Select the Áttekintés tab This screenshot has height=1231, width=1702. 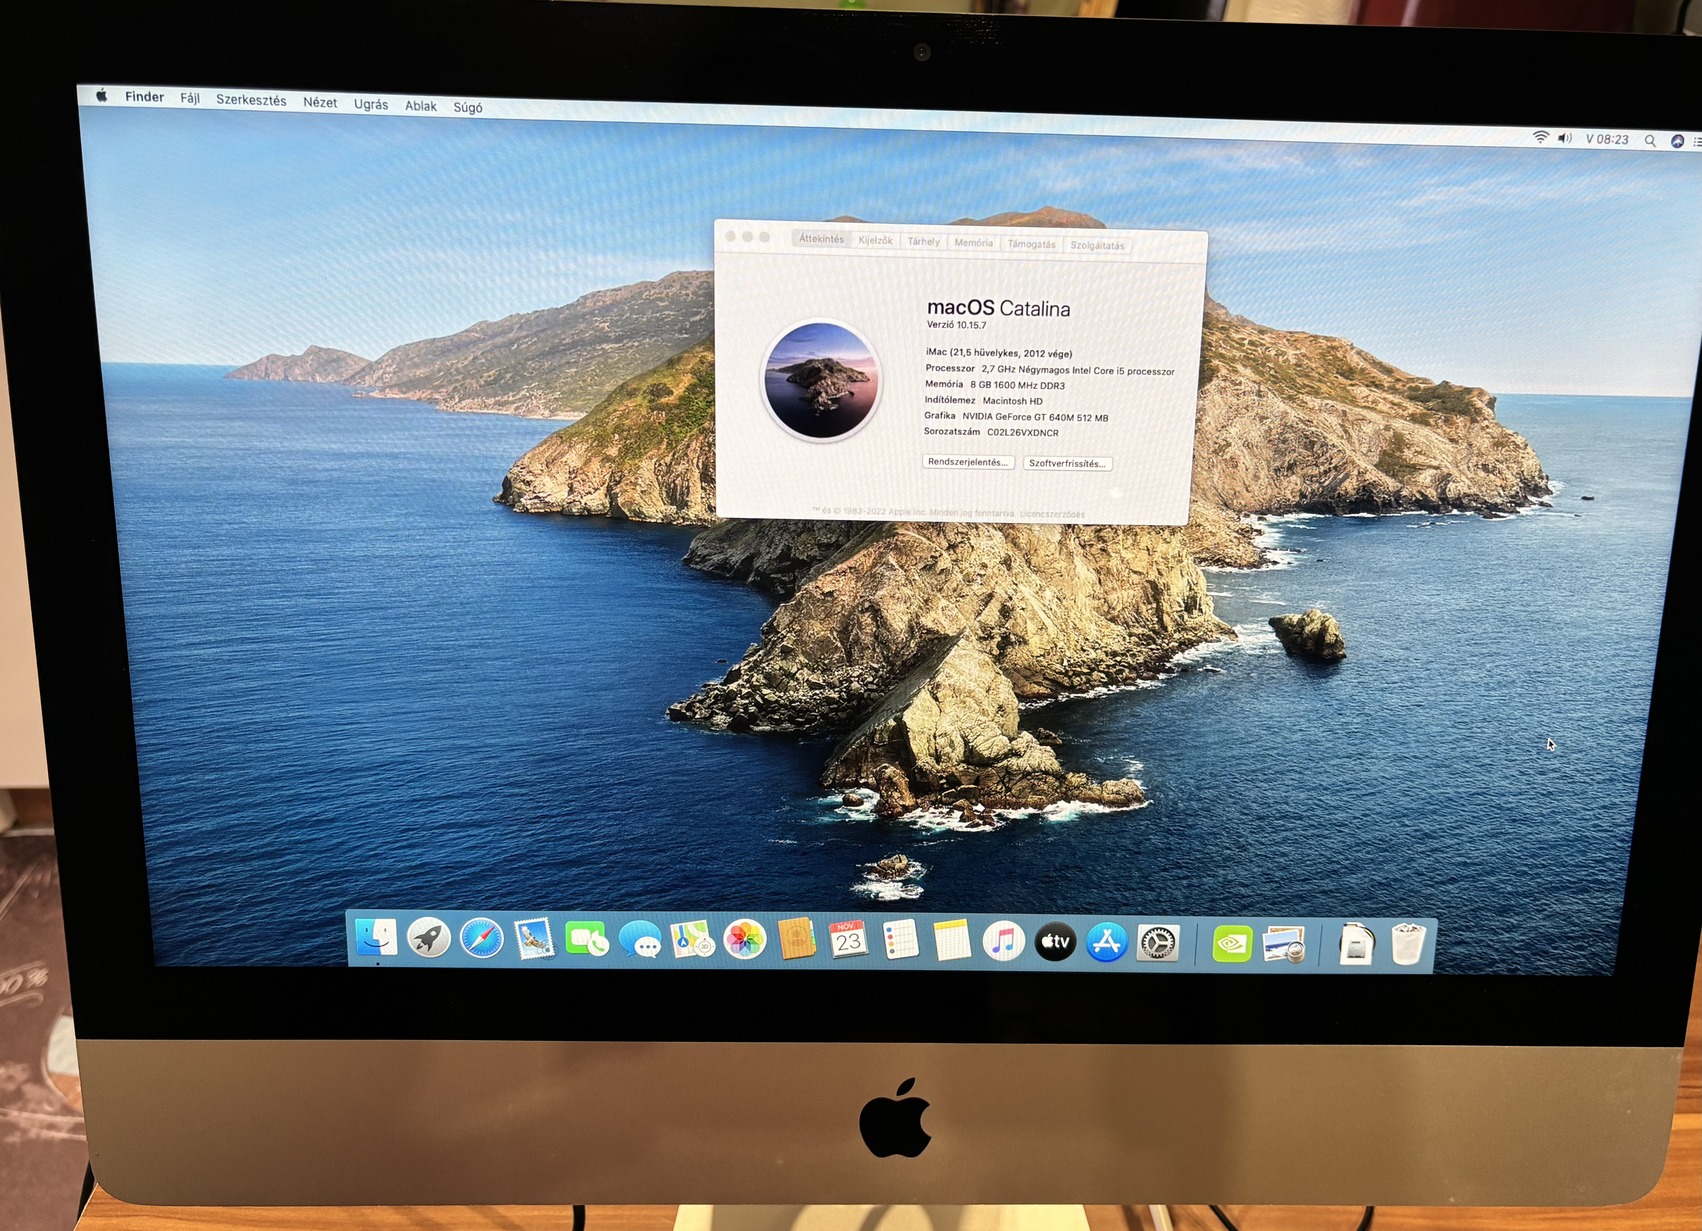(821, 239)
